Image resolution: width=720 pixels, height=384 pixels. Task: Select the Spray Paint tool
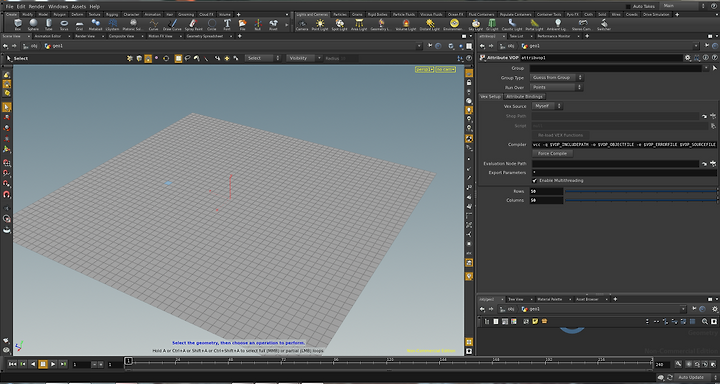pos(193,24)
